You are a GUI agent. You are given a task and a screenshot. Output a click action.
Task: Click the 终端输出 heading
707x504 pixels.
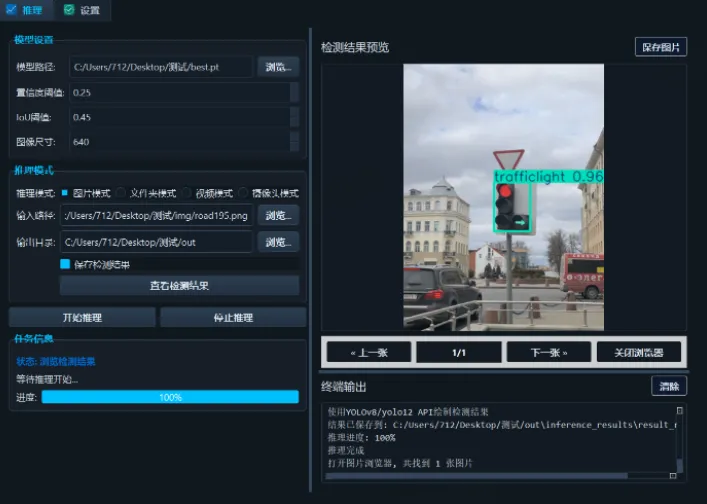[x=344, y=386]
